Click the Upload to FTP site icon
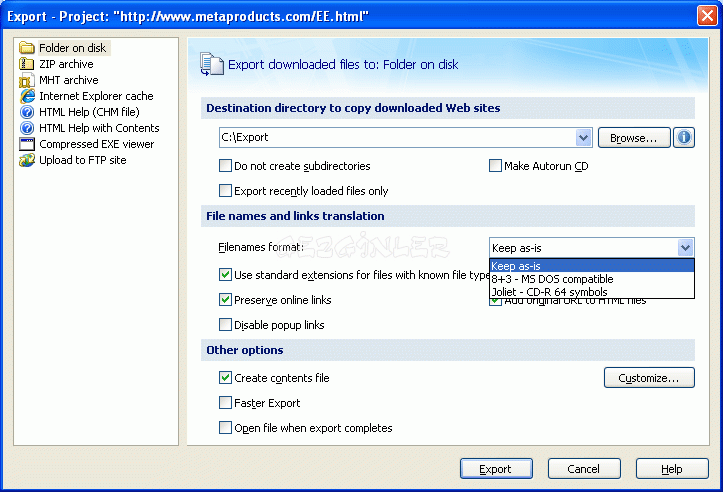Viewport: 723px width, 492px height. click(27, 160)
